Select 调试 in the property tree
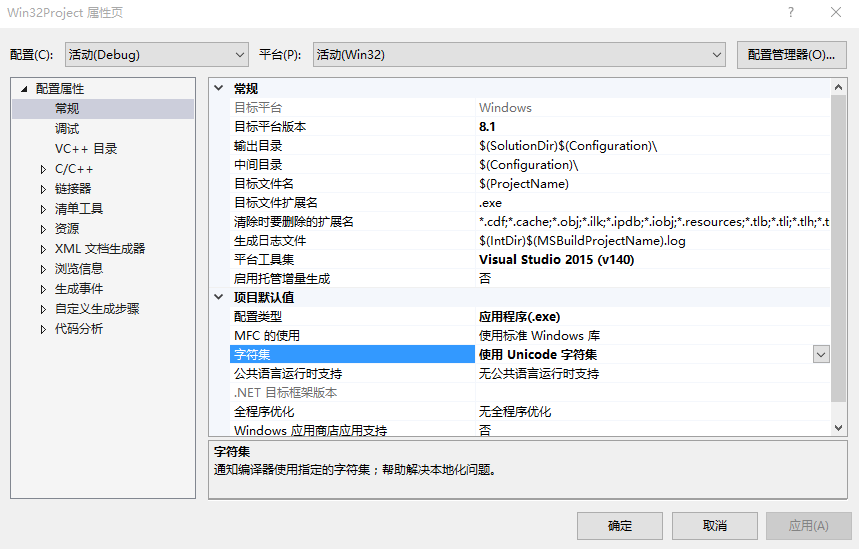Screen dimensions: 859x549 (67, 129)
